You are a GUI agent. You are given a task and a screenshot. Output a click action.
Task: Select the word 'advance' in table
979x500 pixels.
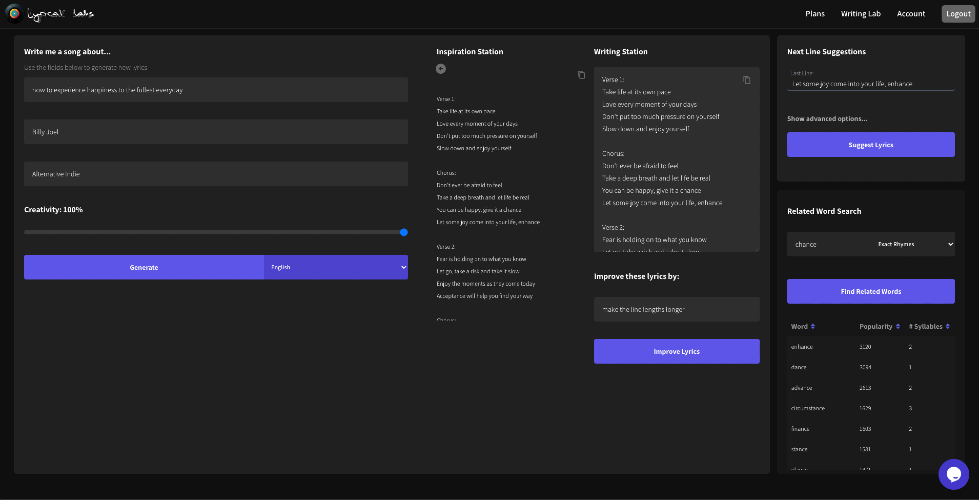[x=801, y=388]
